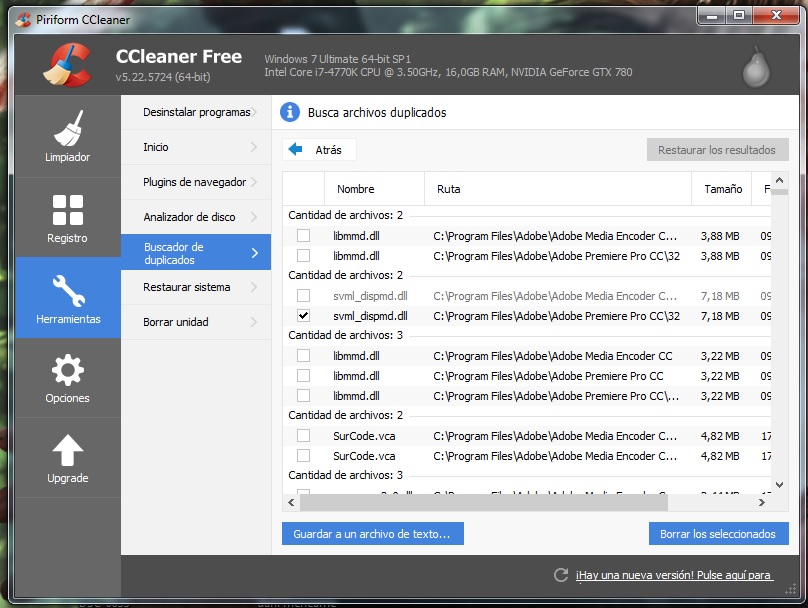Viewport: 808px width, 608px height.
Task: Open Desinstalar programas tool
Action: point(196,112)
